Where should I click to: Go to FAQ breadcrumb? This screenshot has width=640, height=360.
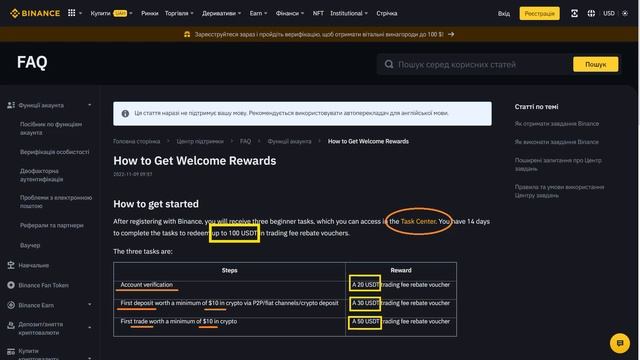tap(245, 141)
